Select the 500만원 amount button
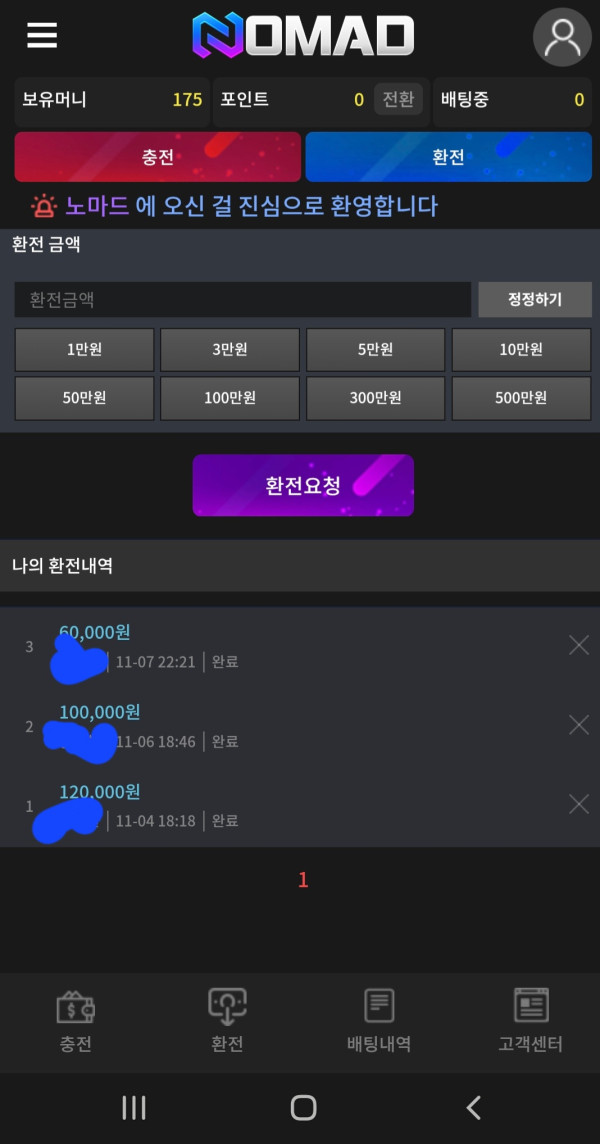 point(521,398)
